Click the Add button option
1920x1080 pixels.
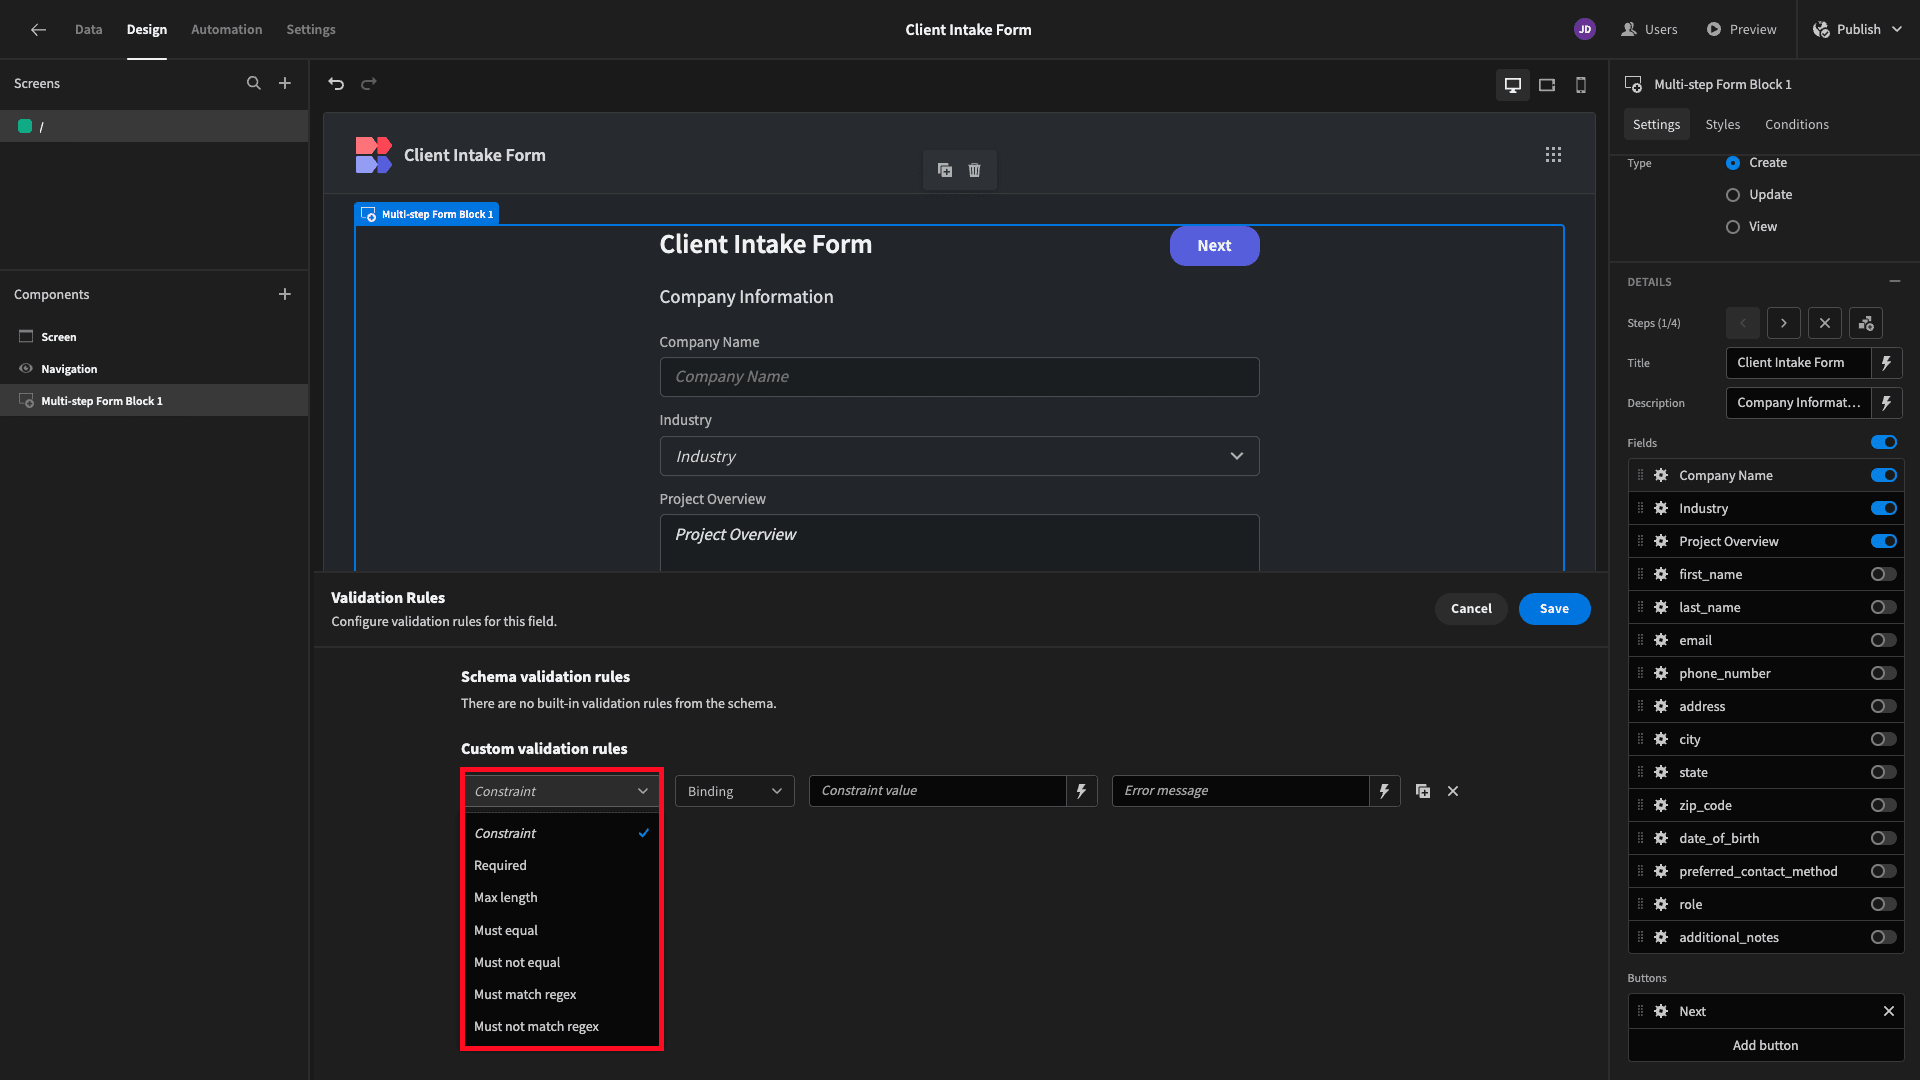pyautogui.click(x=1765, y=1045)
